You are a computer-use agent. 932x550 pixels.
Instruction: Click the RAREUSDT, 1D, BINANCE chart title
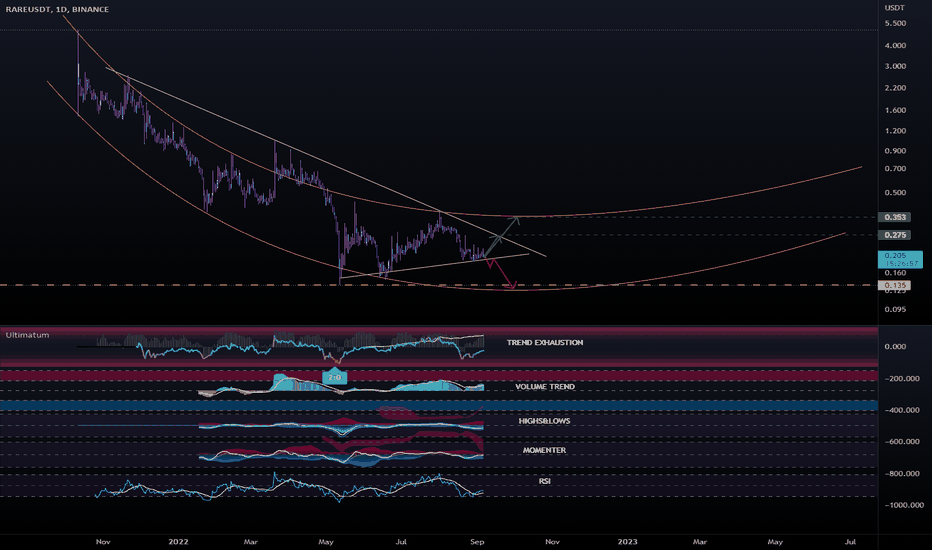click(x=57, y=9)
